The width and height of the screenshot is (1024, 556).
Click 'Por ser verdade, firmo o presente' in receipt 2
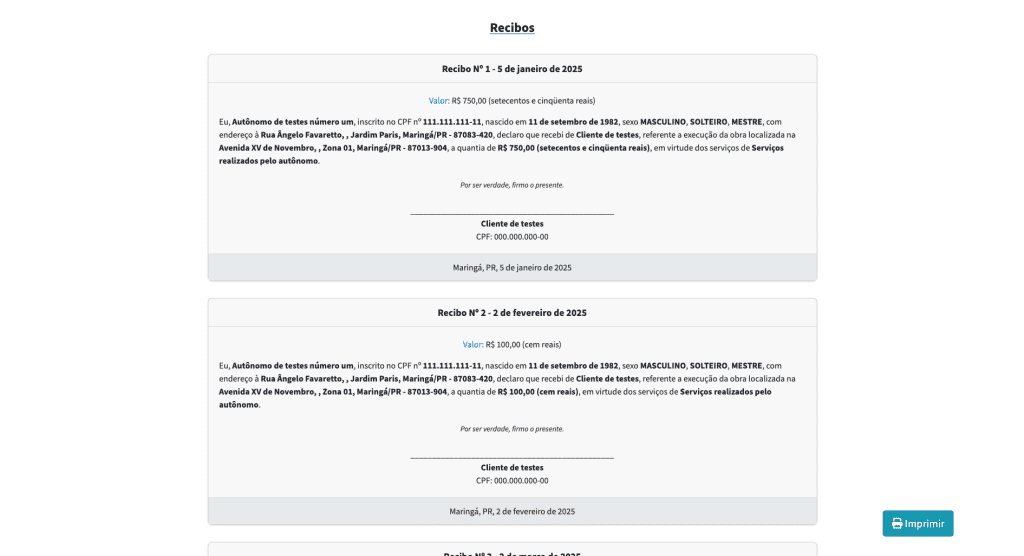coord(512,429)
